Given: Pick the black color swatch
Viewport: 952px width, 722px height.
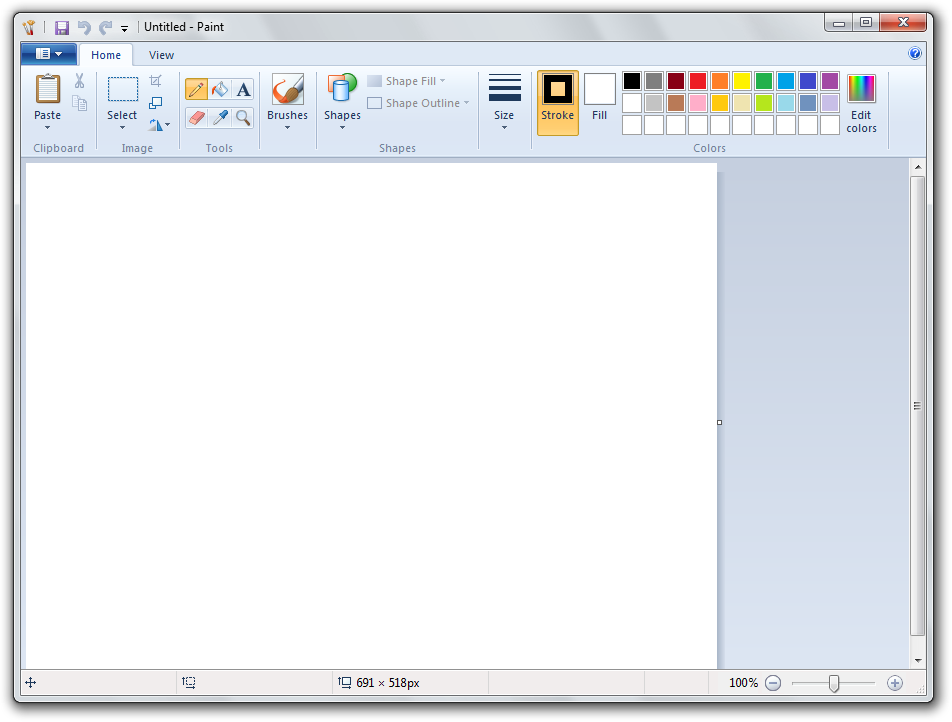Looking at the screenshot, I should click(631, 81).
